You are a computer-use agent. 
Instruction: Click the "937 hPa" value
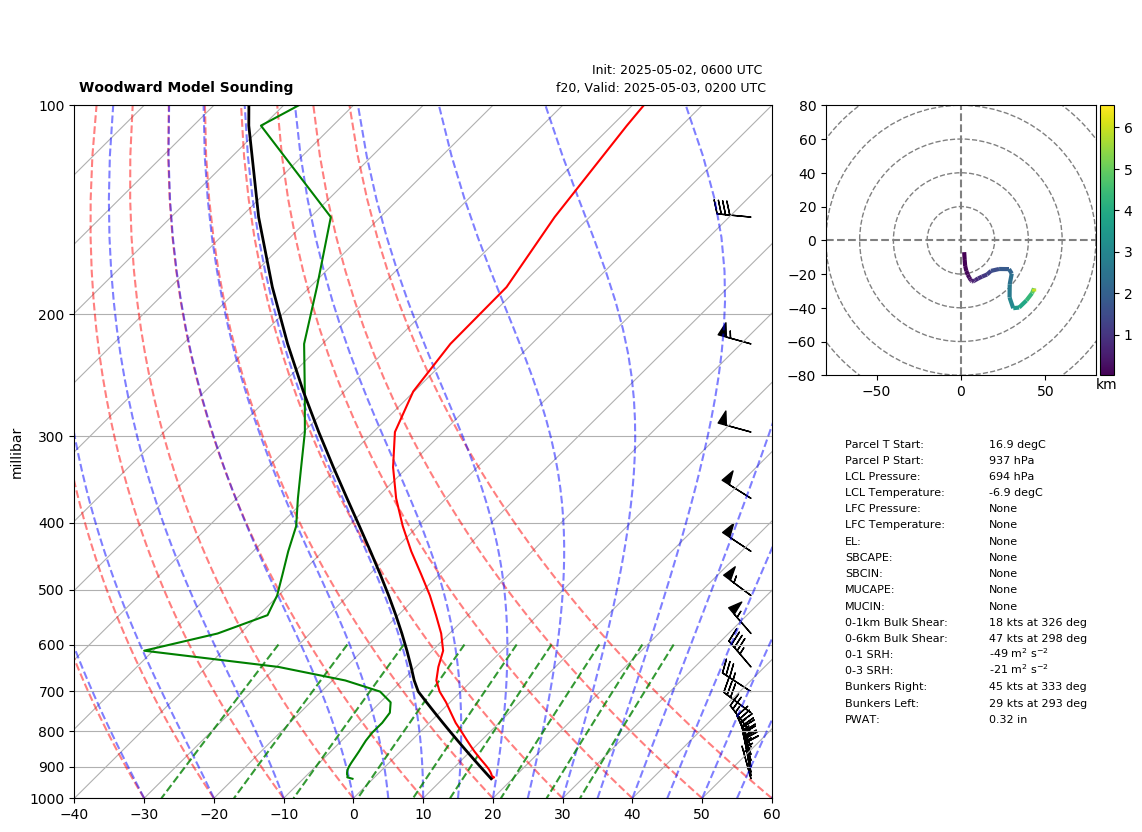click(1011, 460)
